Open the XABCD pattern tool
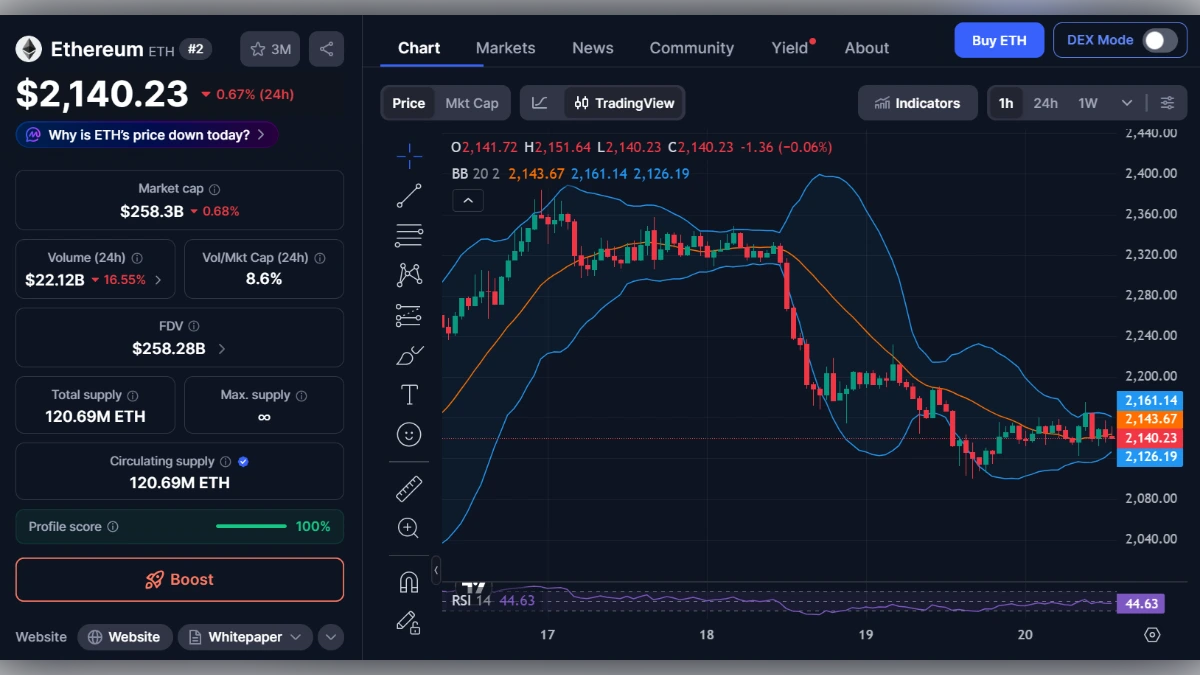1200x675 pixels. (x=409, y=274)
